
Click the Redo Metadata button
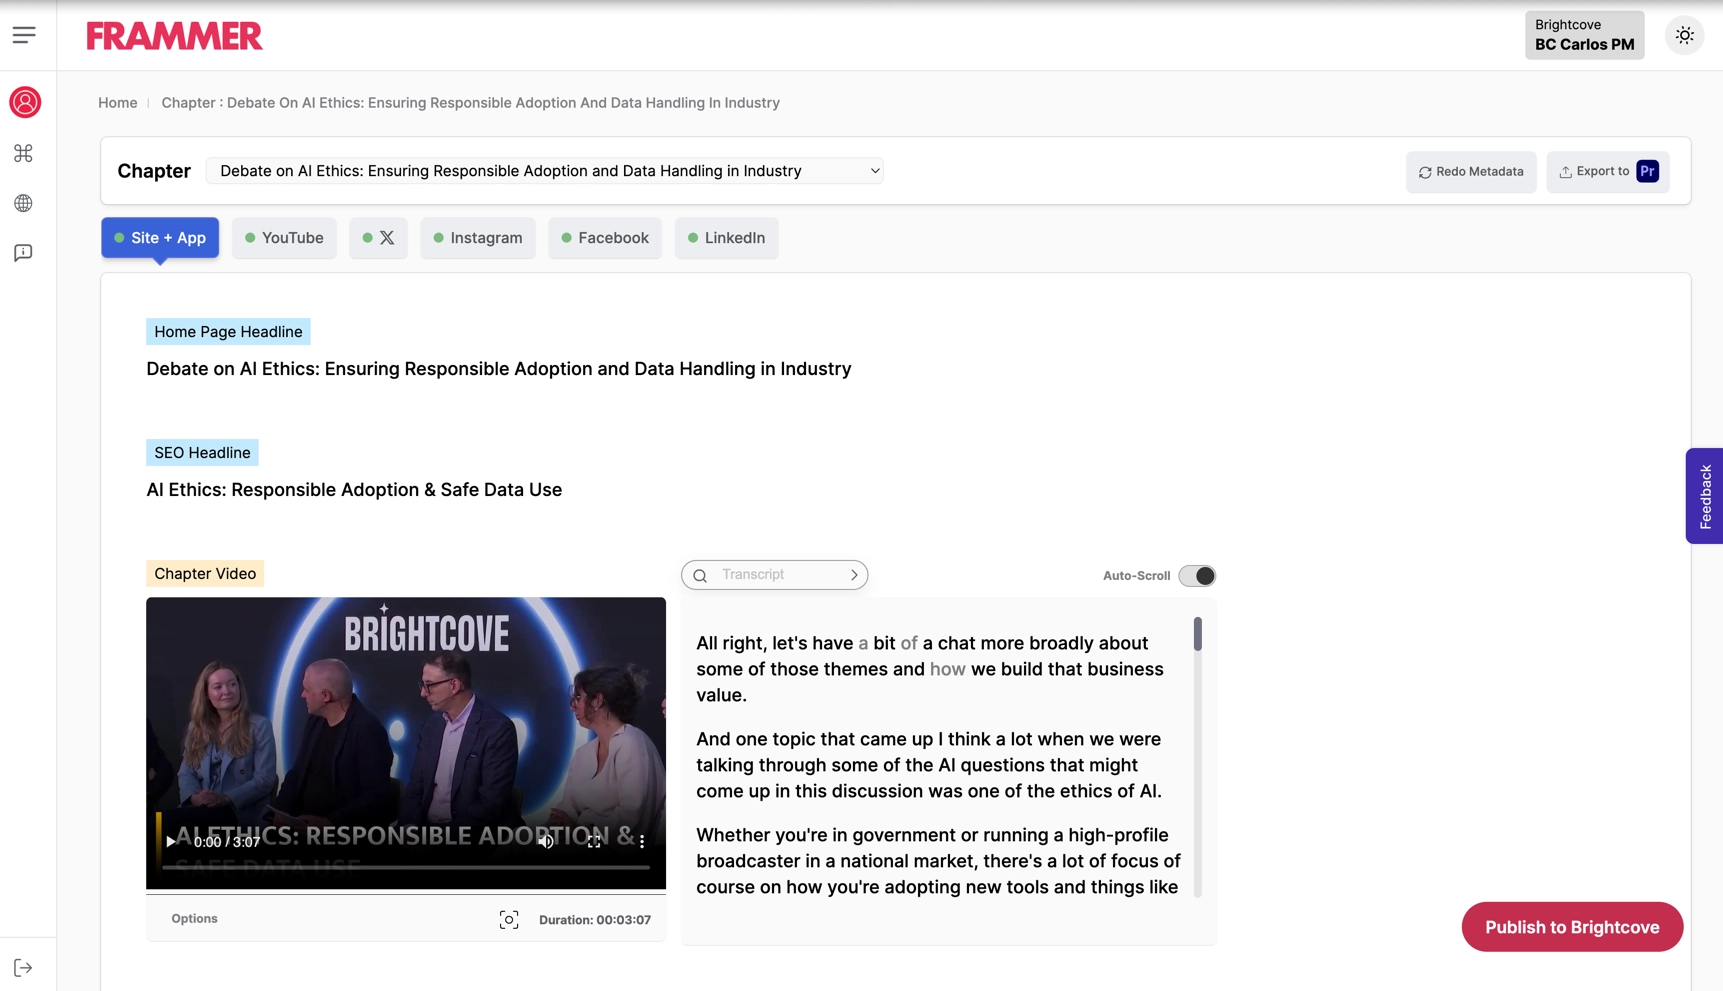pos(1470,172)
